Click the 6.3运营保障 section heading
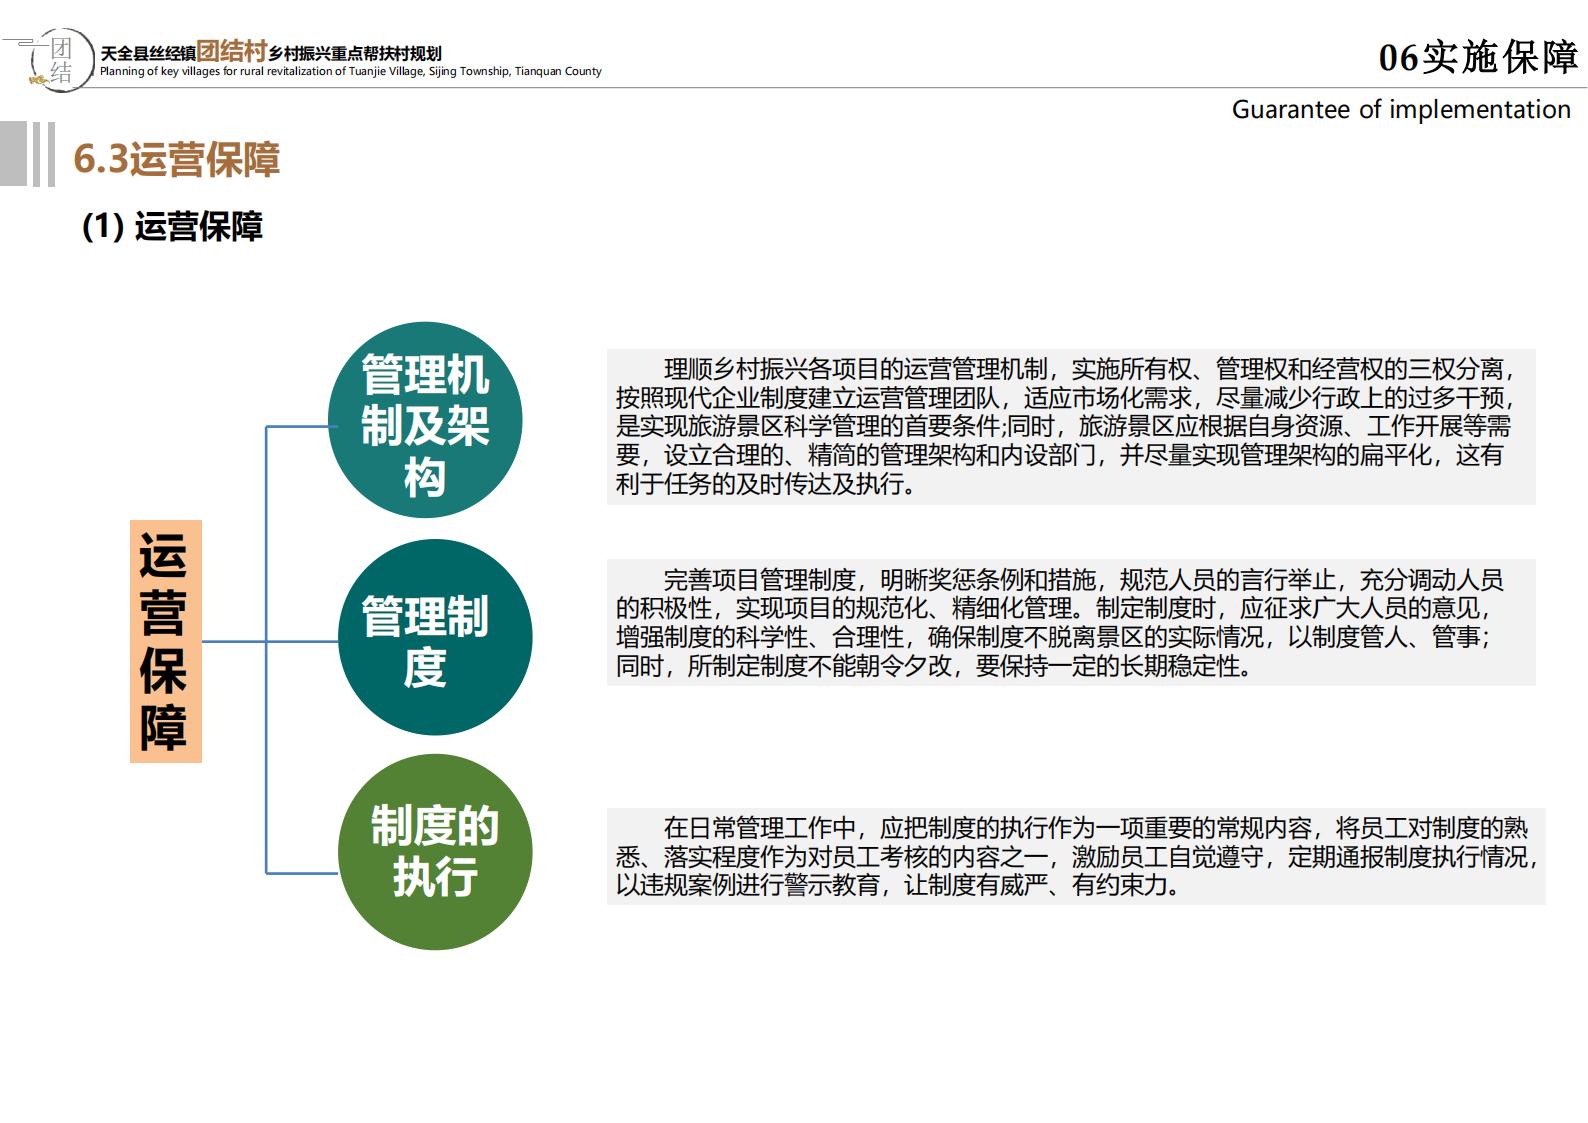 [176, 159]
